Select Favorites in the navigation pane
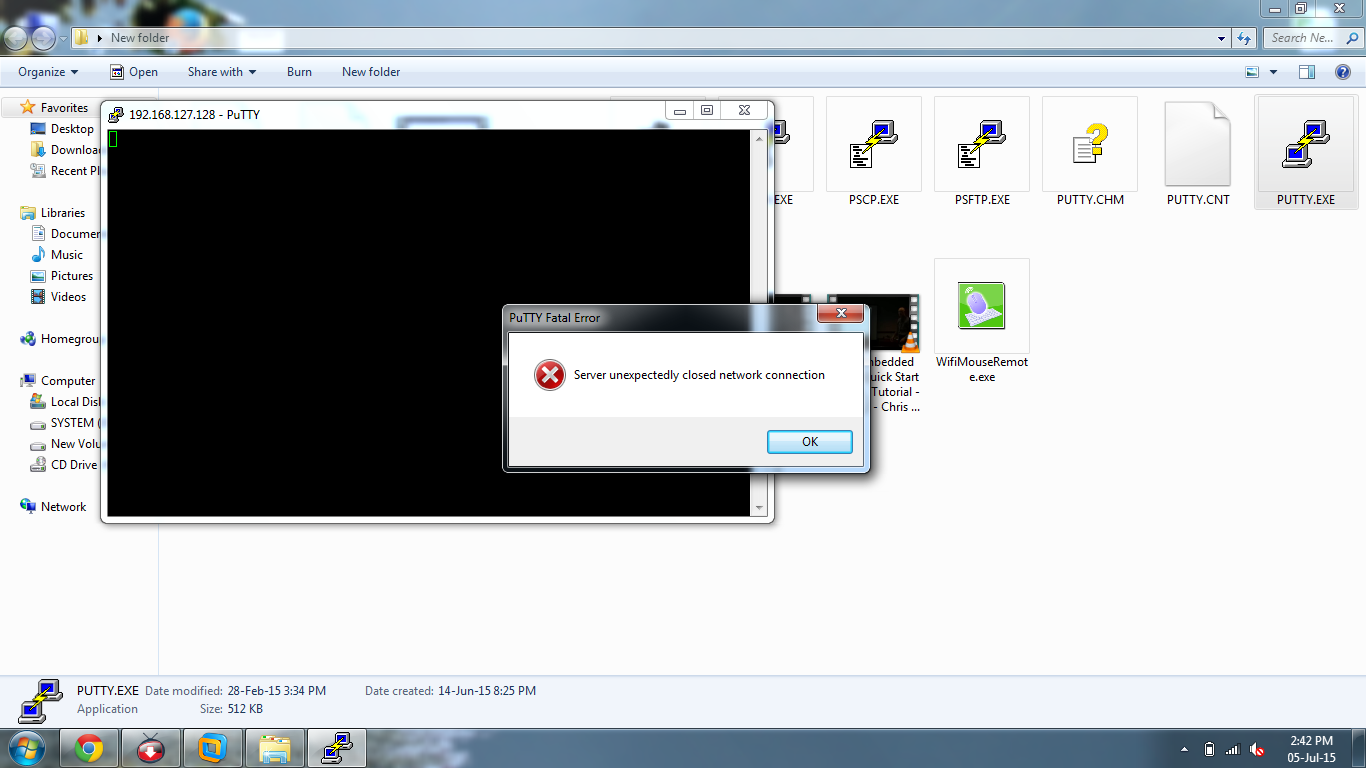 pos(64,108)
